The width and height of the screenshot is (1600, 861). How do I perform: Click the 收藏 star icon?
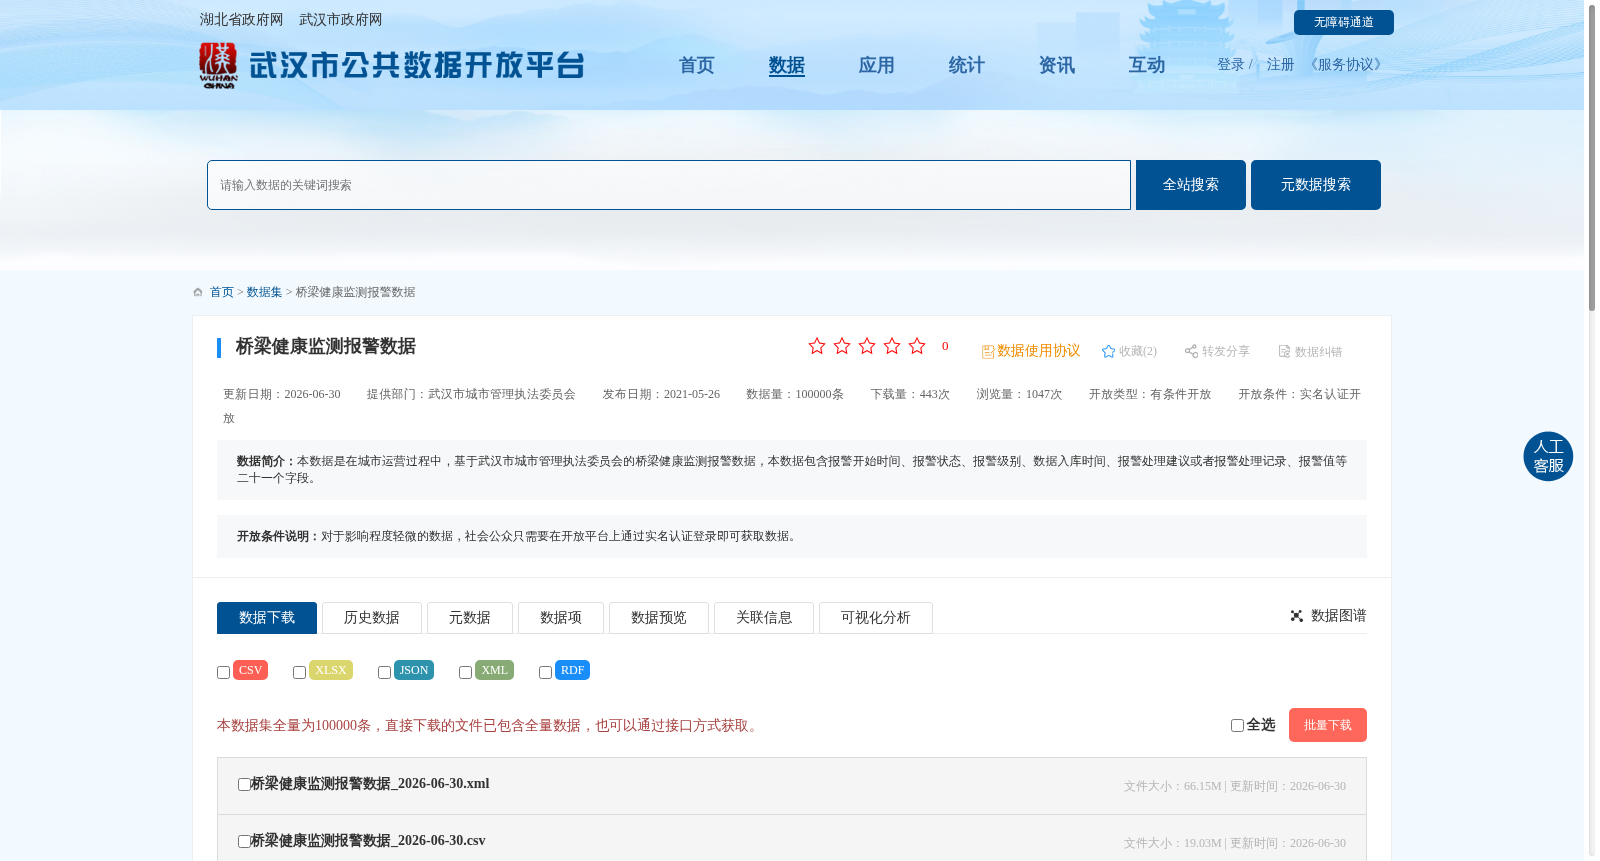(1108, 351)
